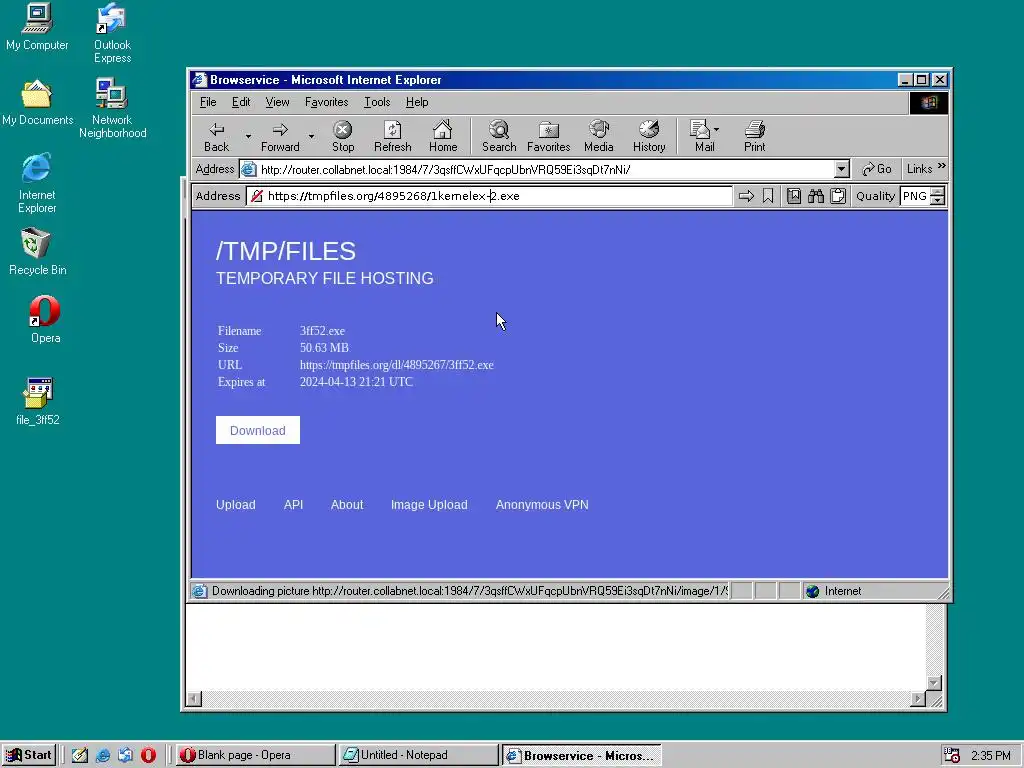Image resolution: width=1024 pixels, height=768 pixels.
Task: Decrease Quality with down stepper arrow
Action: [938, 200]
